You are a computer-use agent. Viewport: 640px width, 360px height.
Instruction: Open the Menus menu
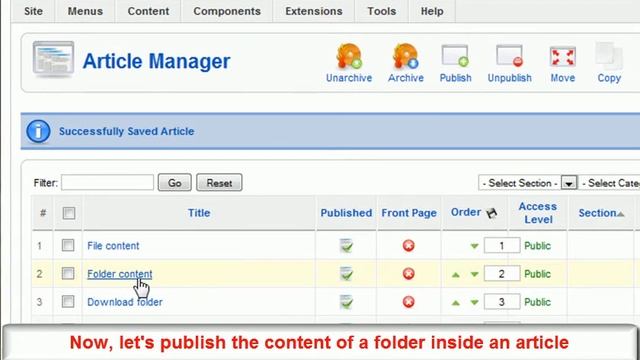tap(85, 11)
